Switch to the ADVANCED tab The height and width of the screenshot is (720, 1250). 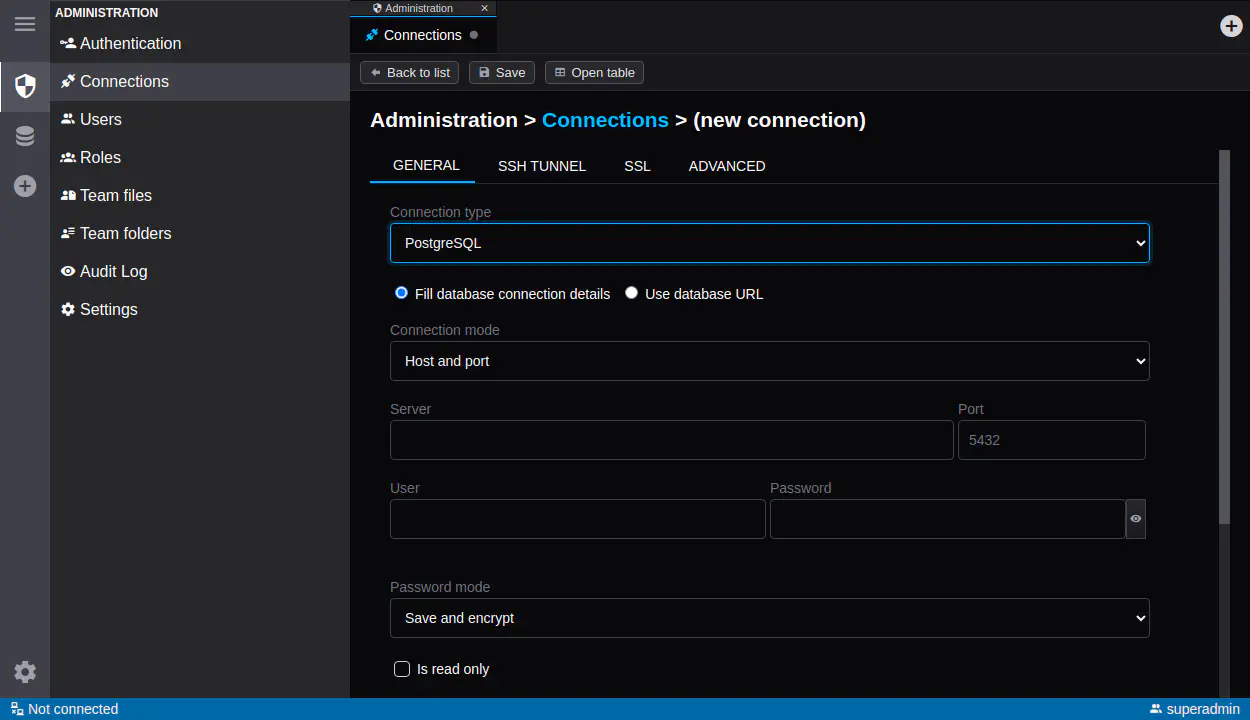727,166
